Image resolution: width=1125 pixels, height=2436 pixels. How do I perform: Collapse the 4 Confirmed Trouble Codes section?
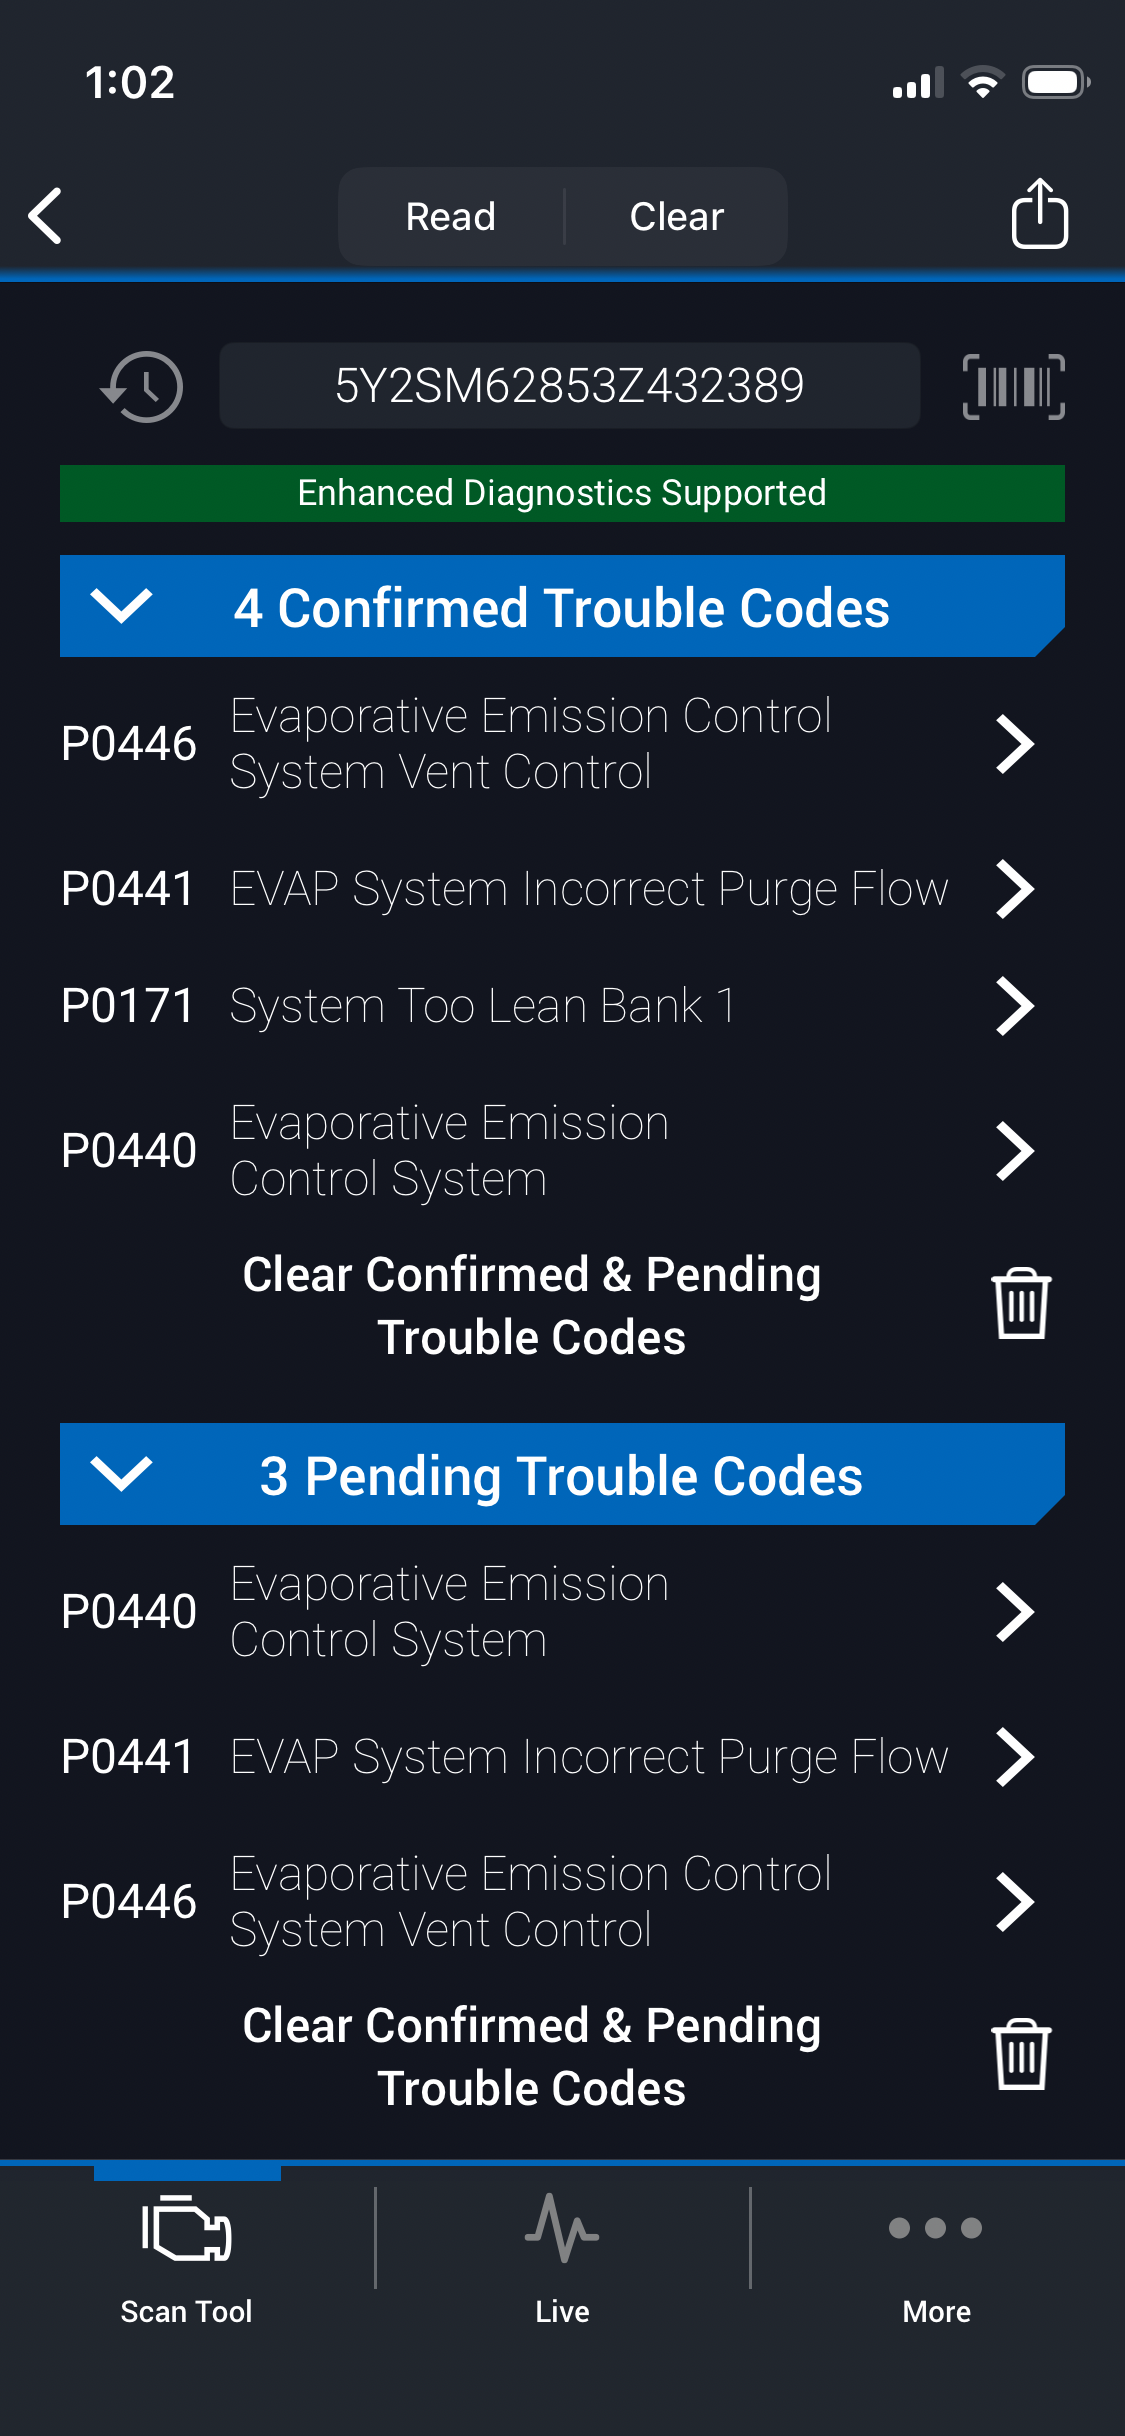coord(121,606)
